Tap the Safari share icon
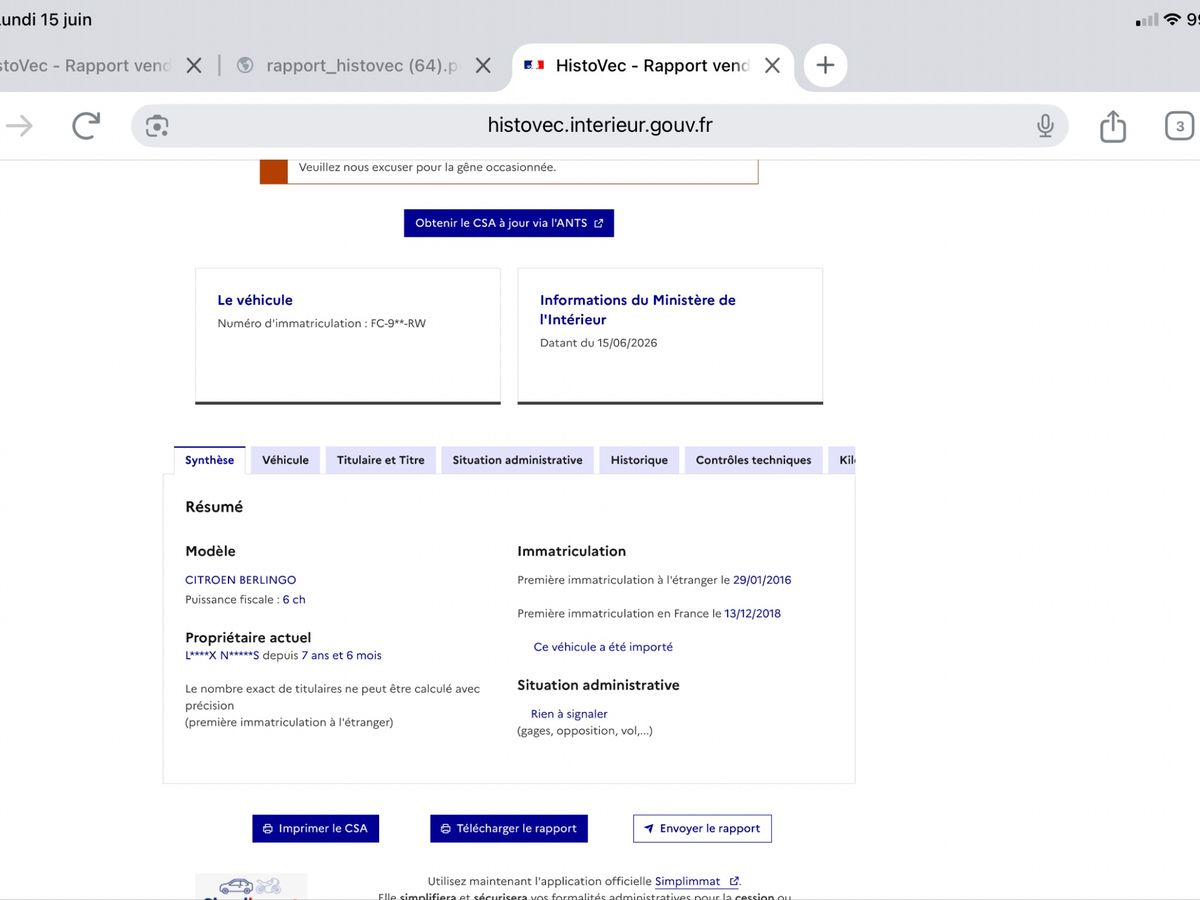 [x=1113, y=125]
